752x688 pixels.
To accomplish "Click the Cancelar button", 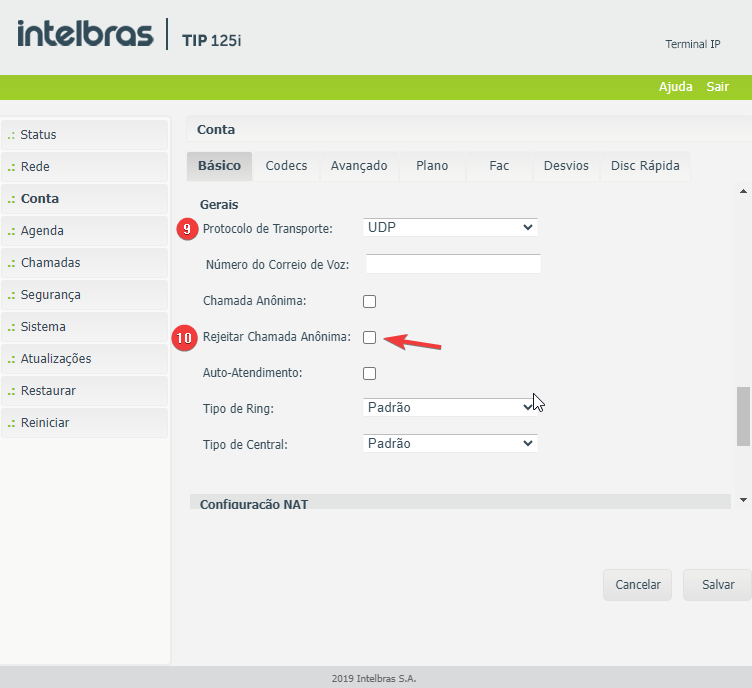I will tap(637, 585).
